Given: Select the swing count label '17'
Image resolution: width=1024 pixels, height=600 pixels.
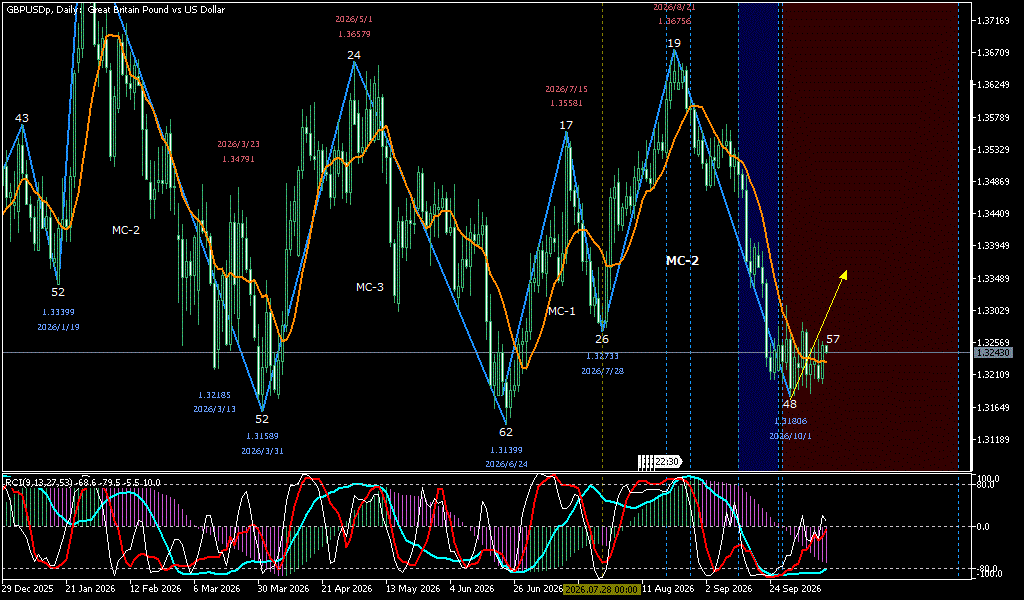Looking at the screenshot, I should point(566,125).
